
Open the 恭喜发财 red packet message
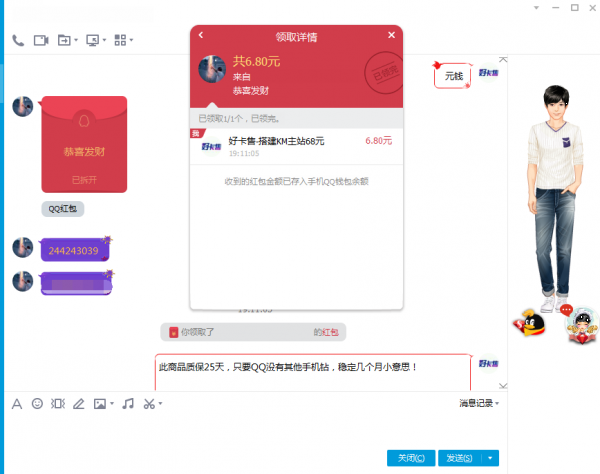(x=84, y=144)
